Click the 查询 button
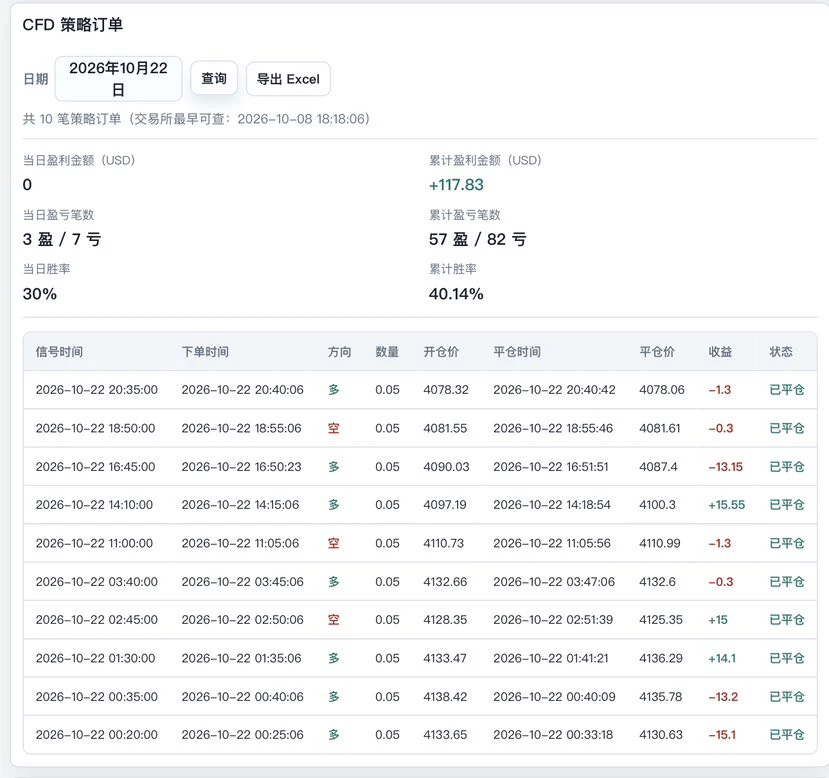Screen dimensions: 829x778 [214, 79]
